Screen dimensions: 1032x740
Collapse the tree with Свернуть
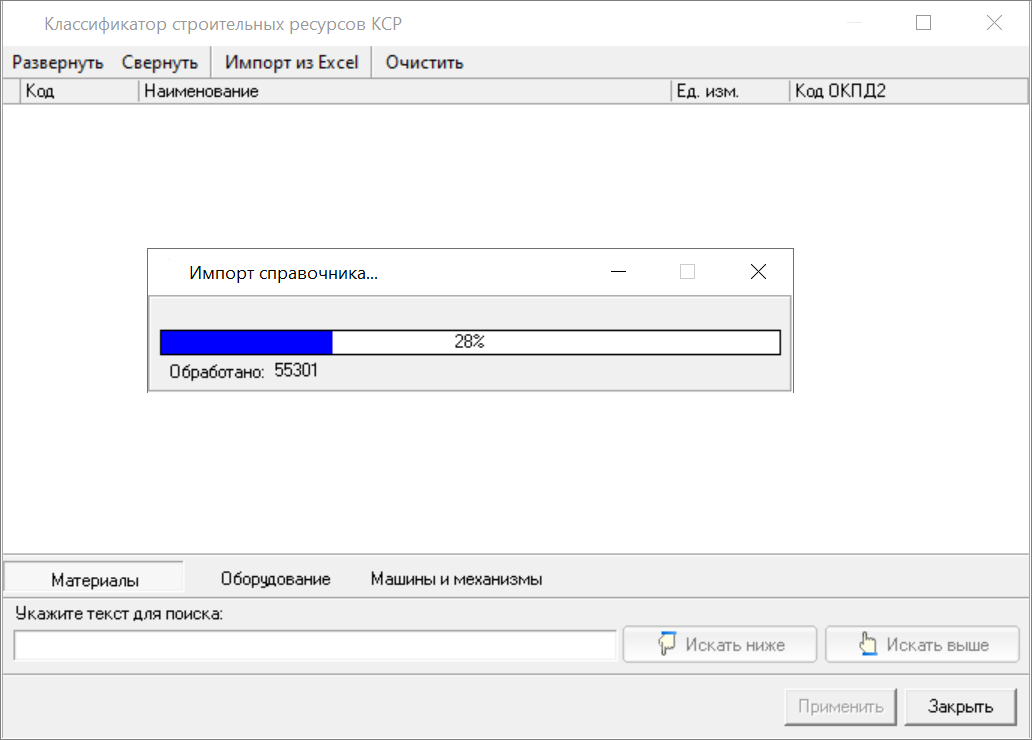[x=160, y=62]
